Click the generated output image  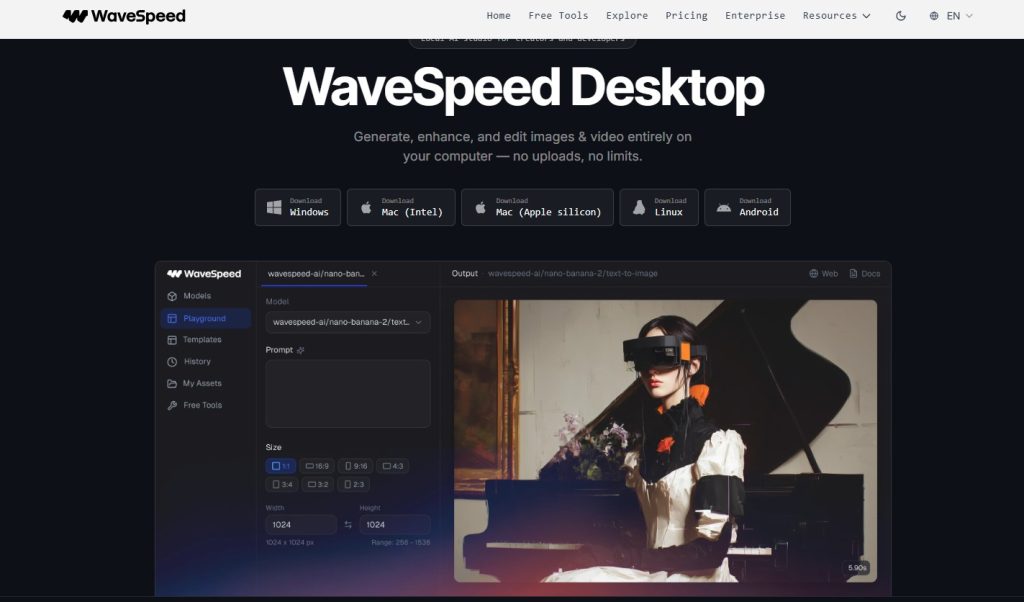point(665,441)
